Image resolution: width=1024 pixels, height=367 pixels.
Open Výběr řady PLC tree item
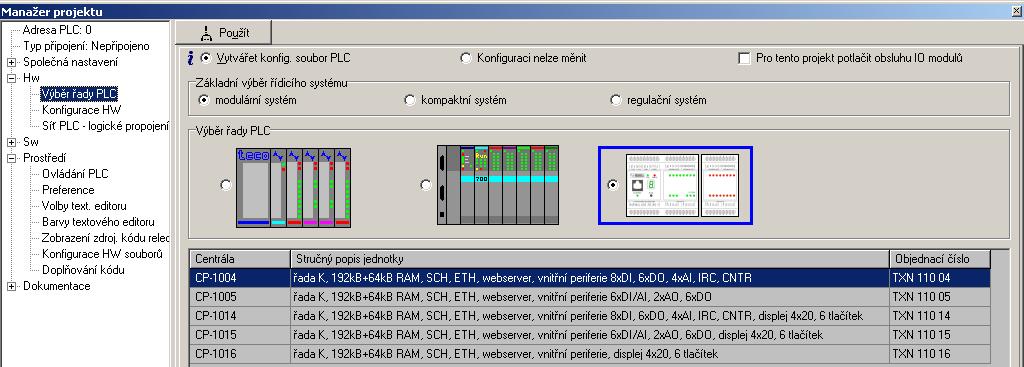pyautogui.click(x=79, y=94)
